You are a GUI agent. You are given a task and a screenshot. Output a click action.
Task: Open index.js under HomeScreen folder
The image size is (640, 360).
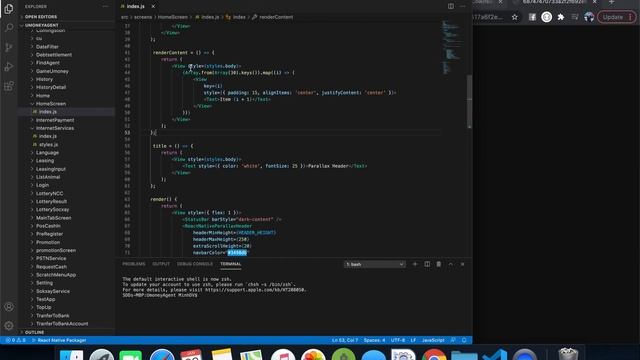(x=47, y=111)
